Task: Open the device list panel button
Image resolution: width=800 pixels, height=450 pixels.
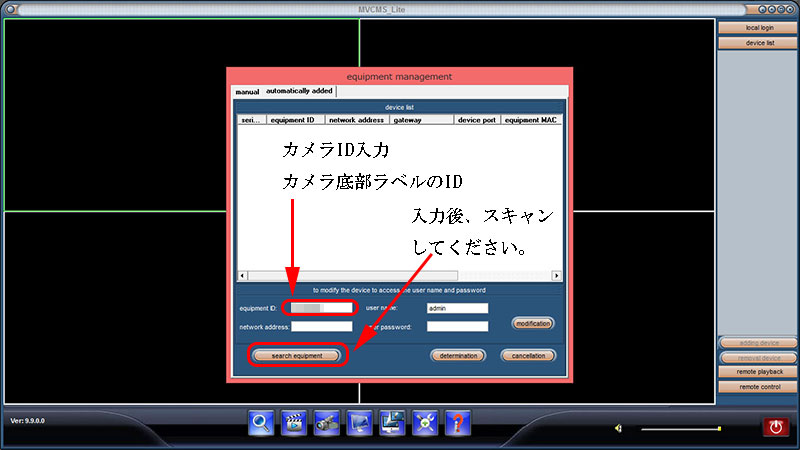Action: click(758, 43)
